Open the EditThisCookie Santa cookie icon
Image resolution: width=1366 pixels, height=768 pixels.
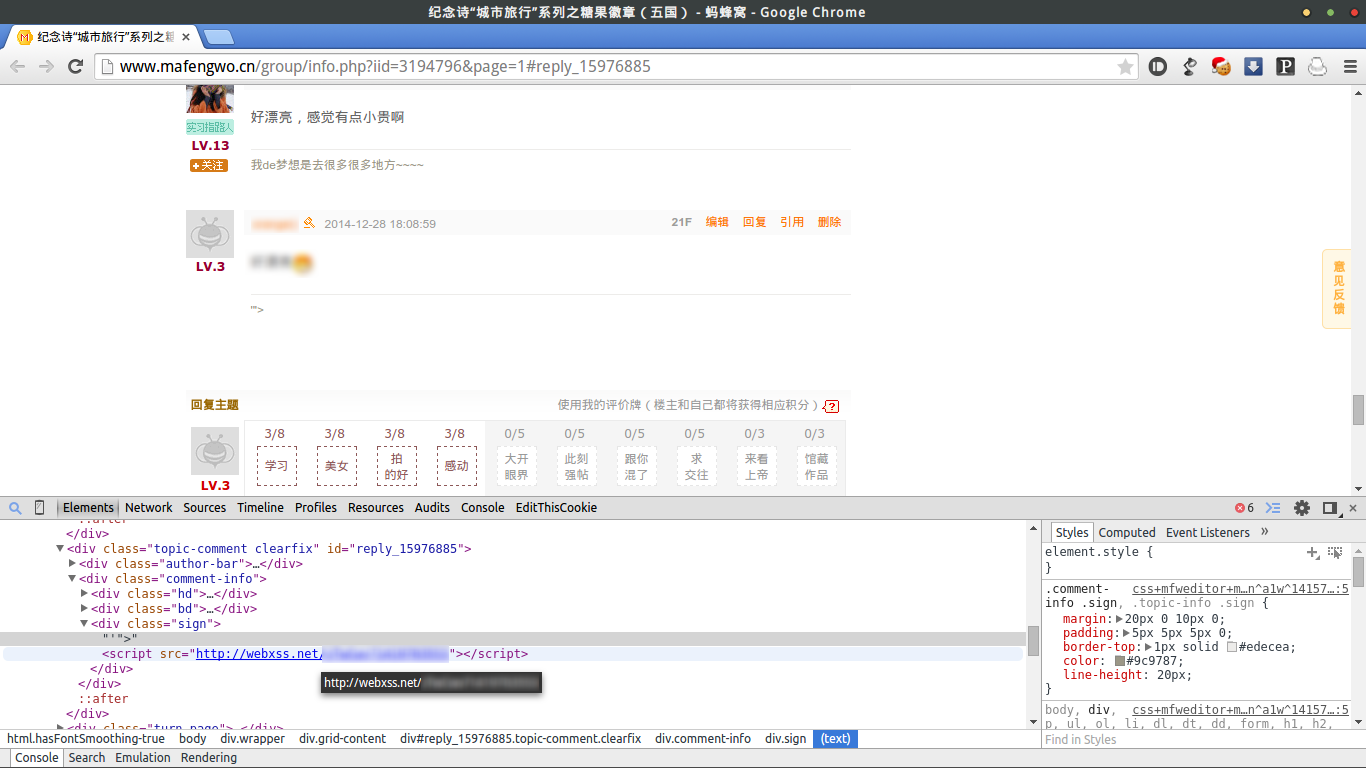pyautogui.click(x=1221, y=67)
